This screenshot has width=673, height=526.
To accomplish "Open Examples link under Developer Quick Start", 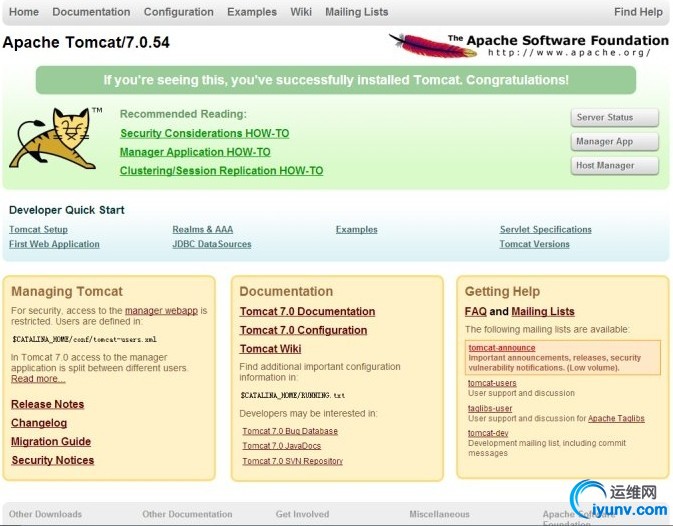I will point(357,230).
